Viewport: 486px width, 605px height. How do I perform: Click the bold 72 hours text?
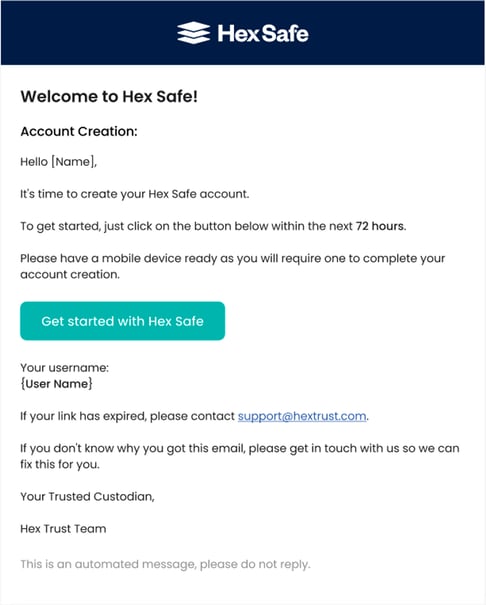coord(380,226)
